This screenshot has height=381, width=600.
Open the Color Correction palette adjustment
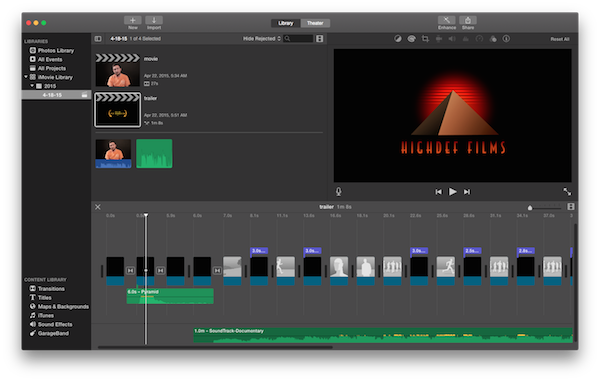411,39
